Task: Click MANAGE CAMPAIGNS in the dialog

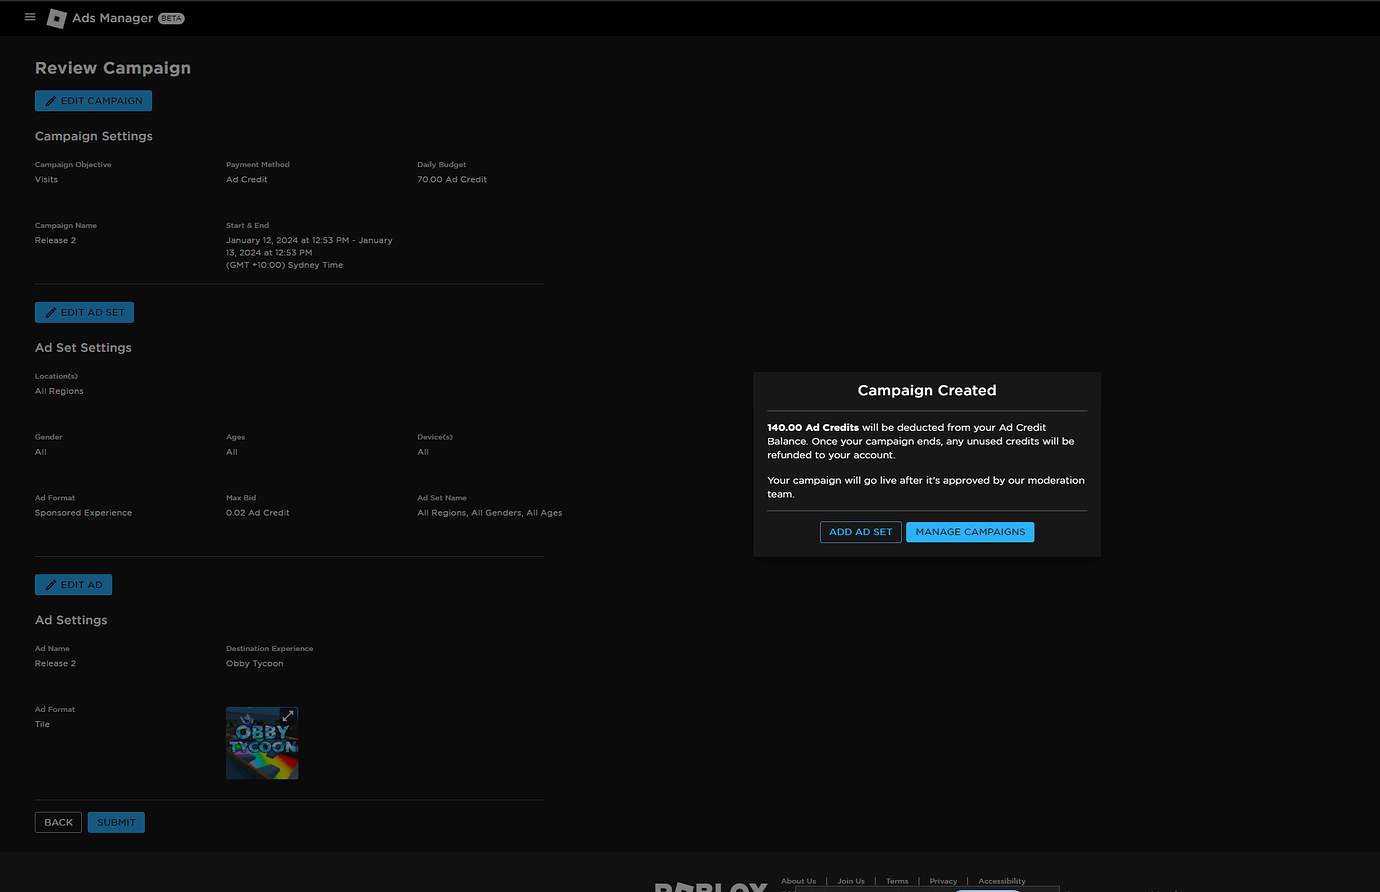Action: point(969,531)
